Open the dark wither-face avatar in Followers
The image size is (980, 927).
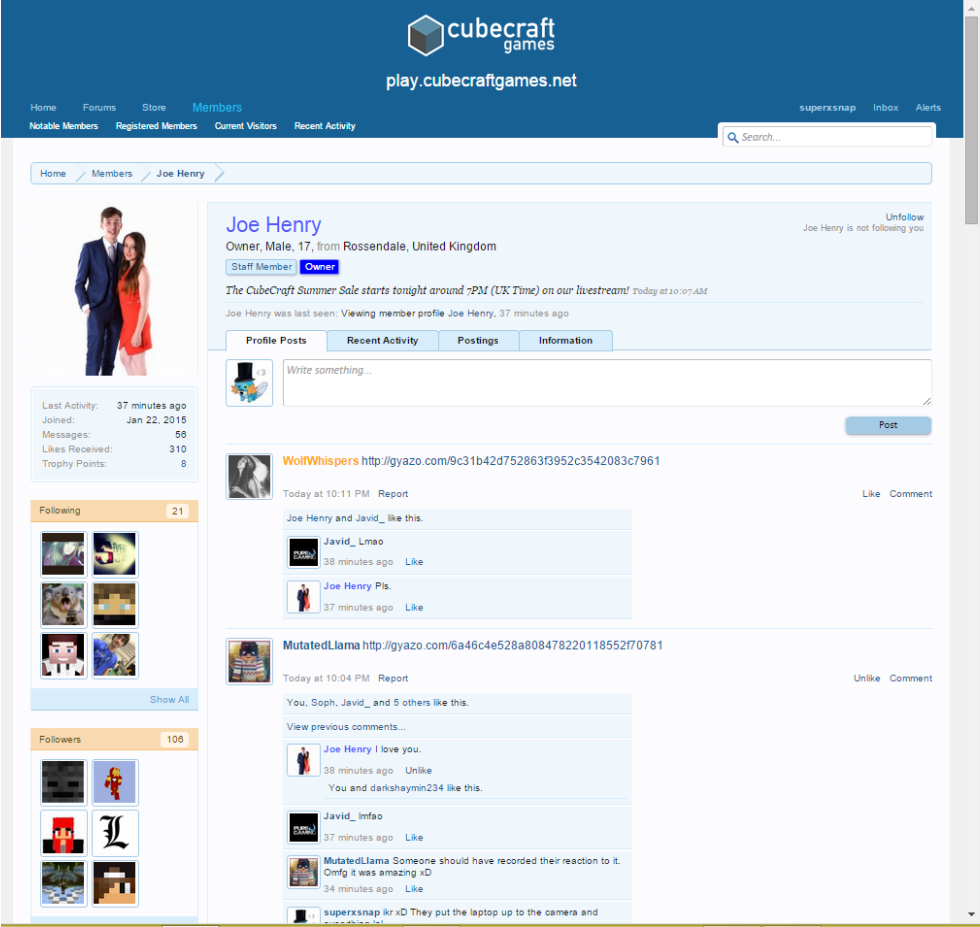pos(63,782)
